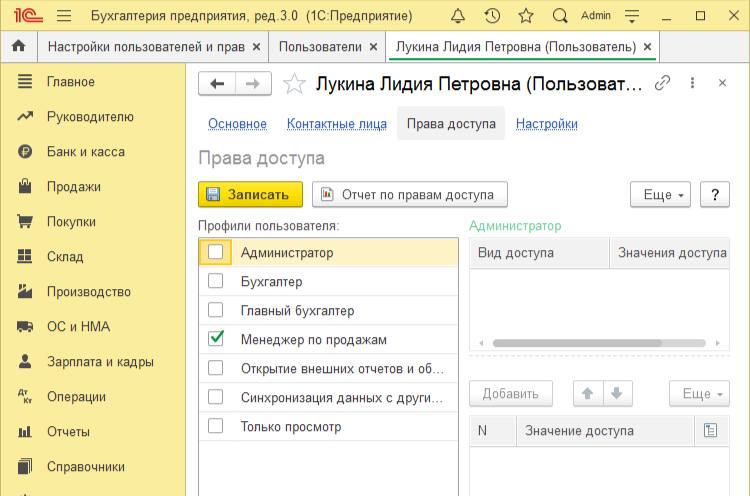Open favorites star in title bar
The height and width of the screenshot is (496, 750).
526,16
